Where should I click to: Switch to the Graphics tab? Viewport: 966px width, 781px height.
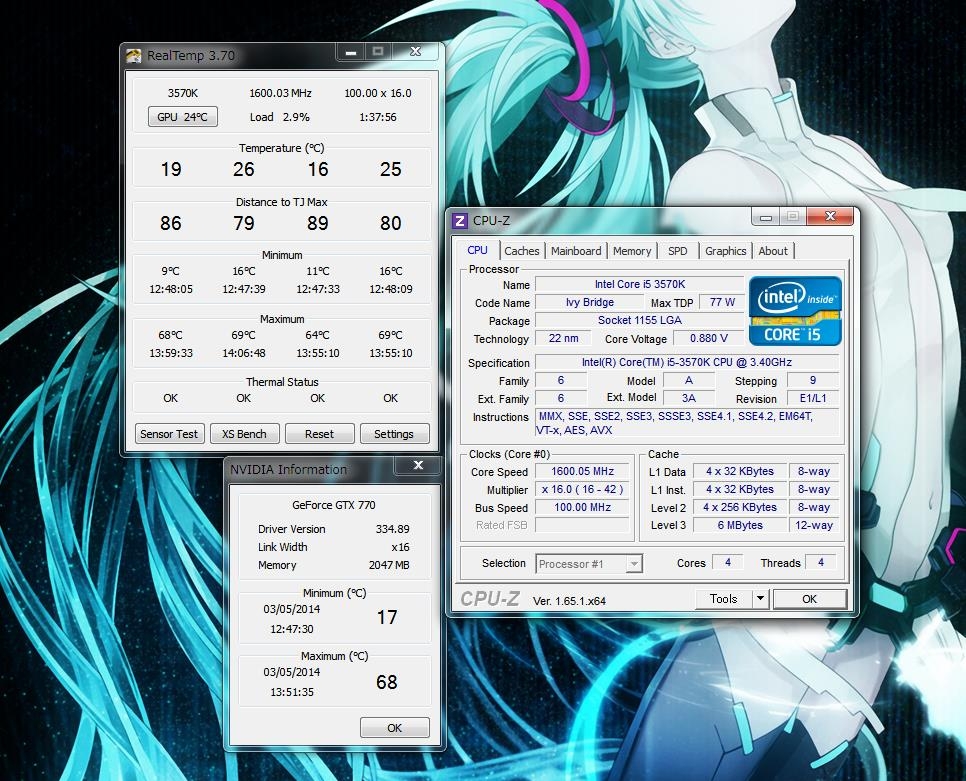(726, 251)
